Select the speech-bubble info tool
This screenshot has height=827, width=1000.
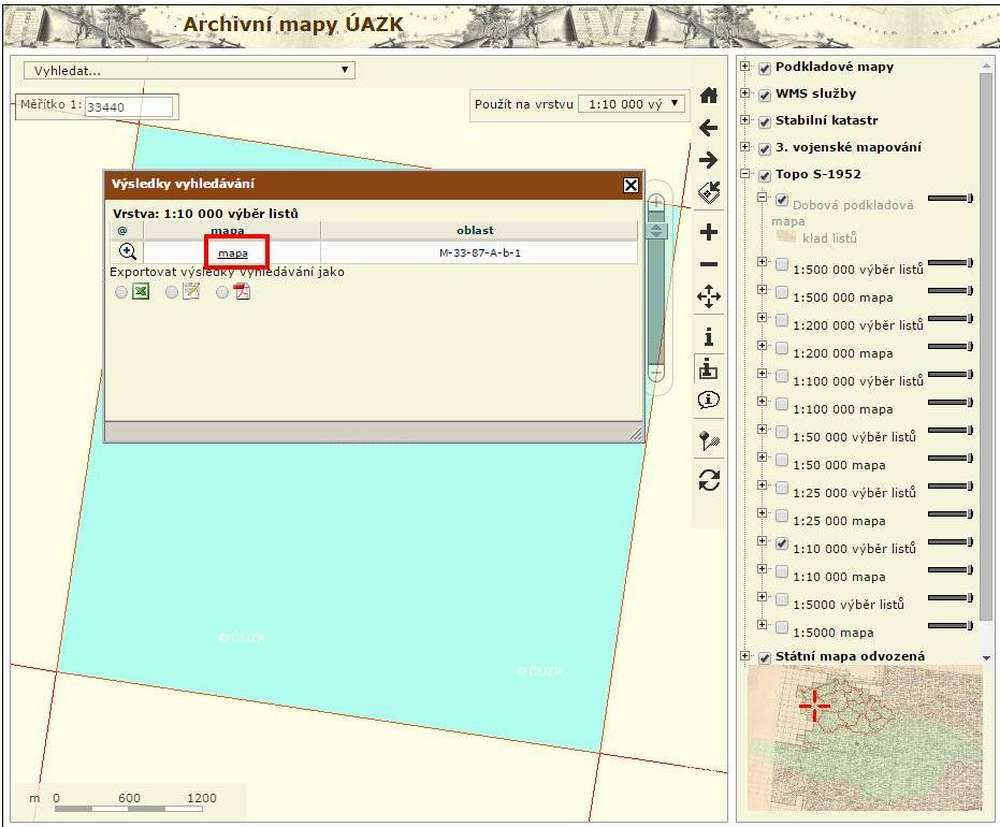coord(709,400)
